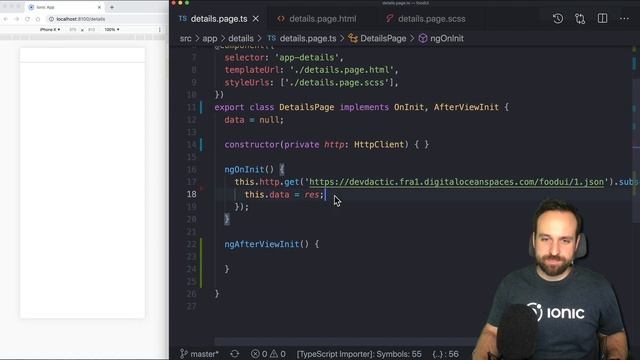Screen dimensions: 640x360
Task: Click the 'export class DetailsPage' line
Action: click(x=361, y=107)
